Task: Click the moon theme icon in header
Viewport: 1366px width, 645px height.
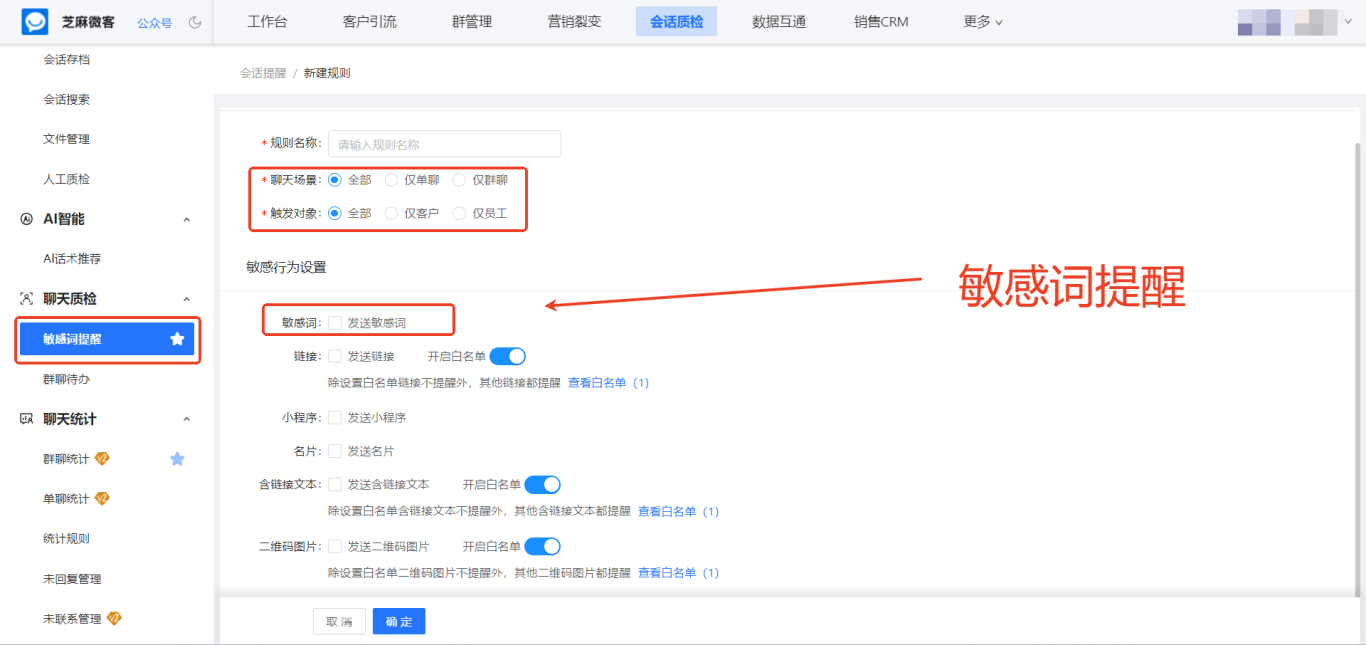Action: [195, 20]
